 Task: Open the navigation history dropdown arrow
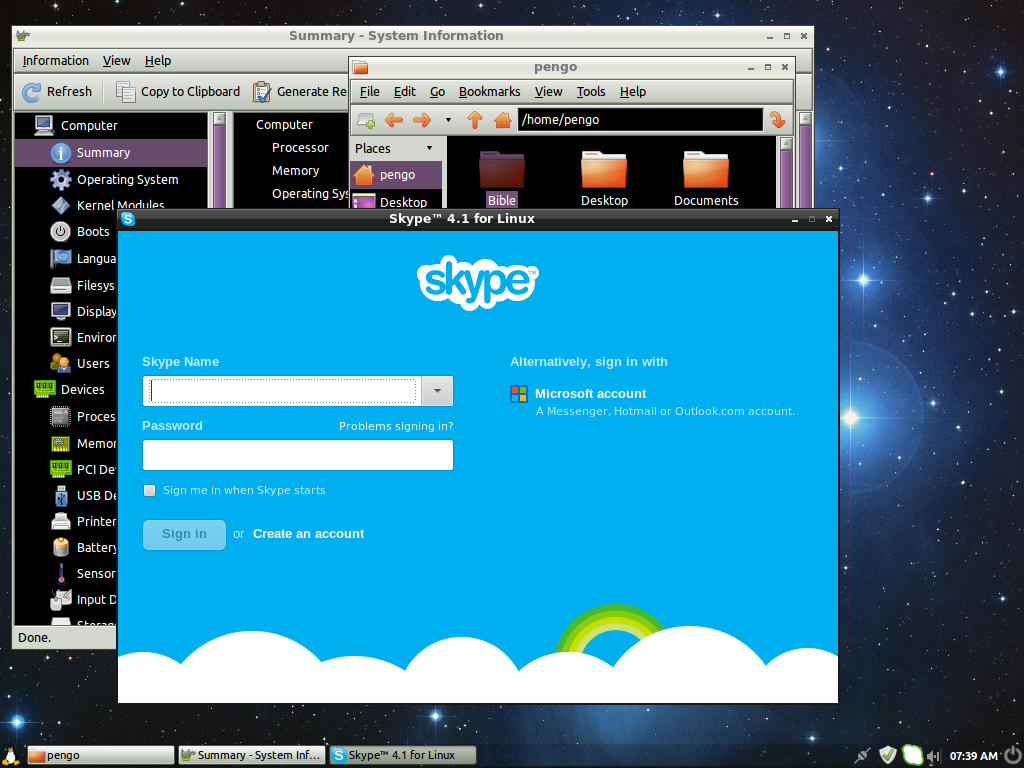point(448,120)
